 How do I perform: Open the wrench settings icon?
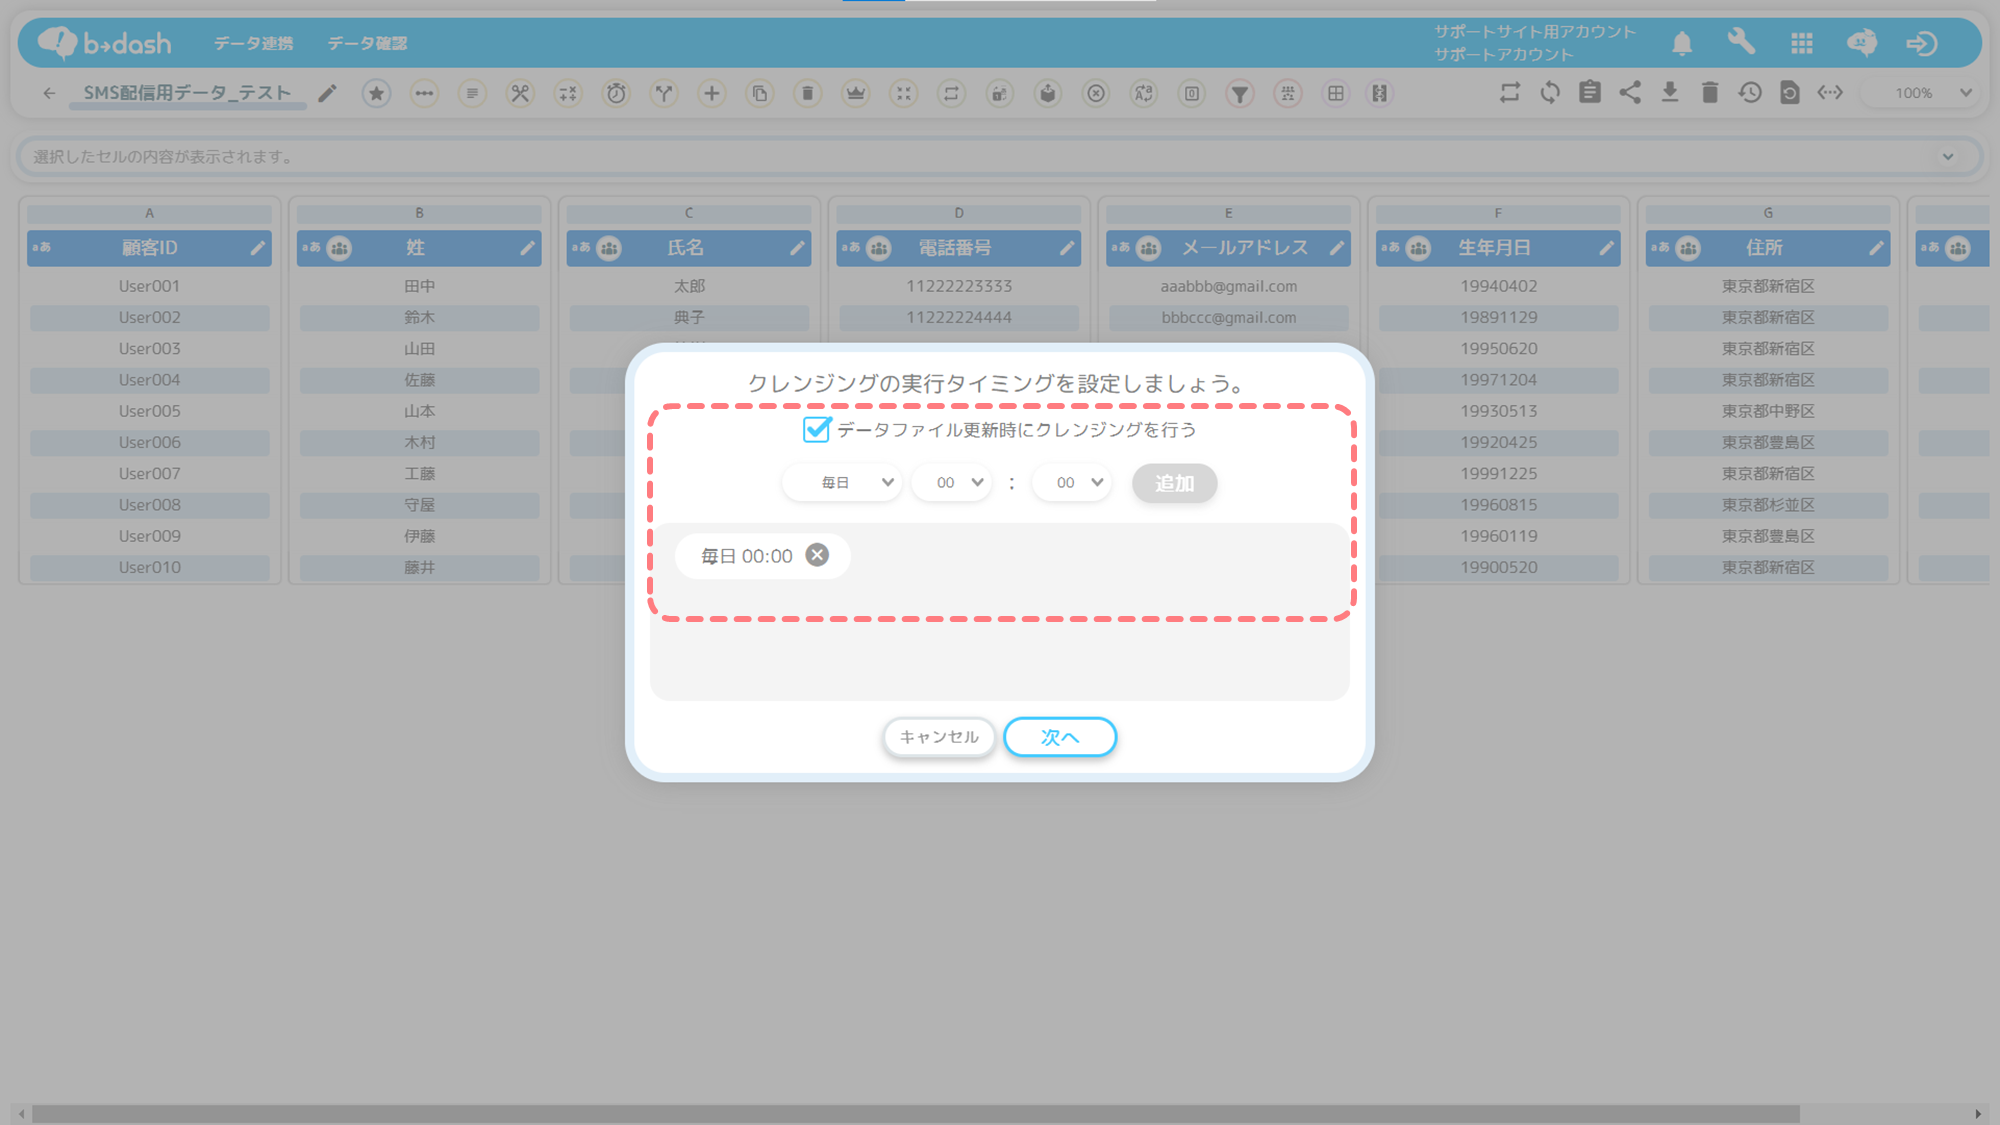[1741, 42]
